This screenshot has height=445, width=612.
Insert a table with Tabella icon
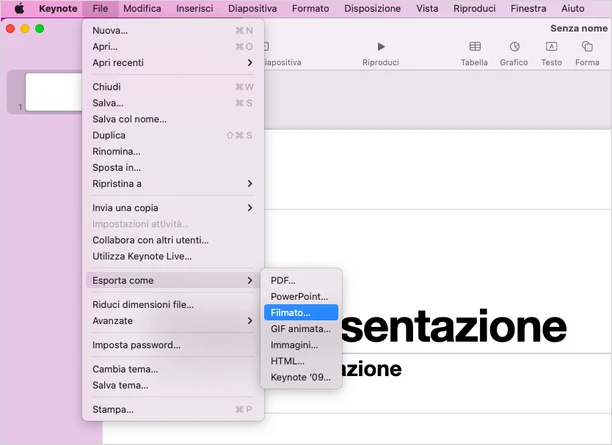[475, 47]
